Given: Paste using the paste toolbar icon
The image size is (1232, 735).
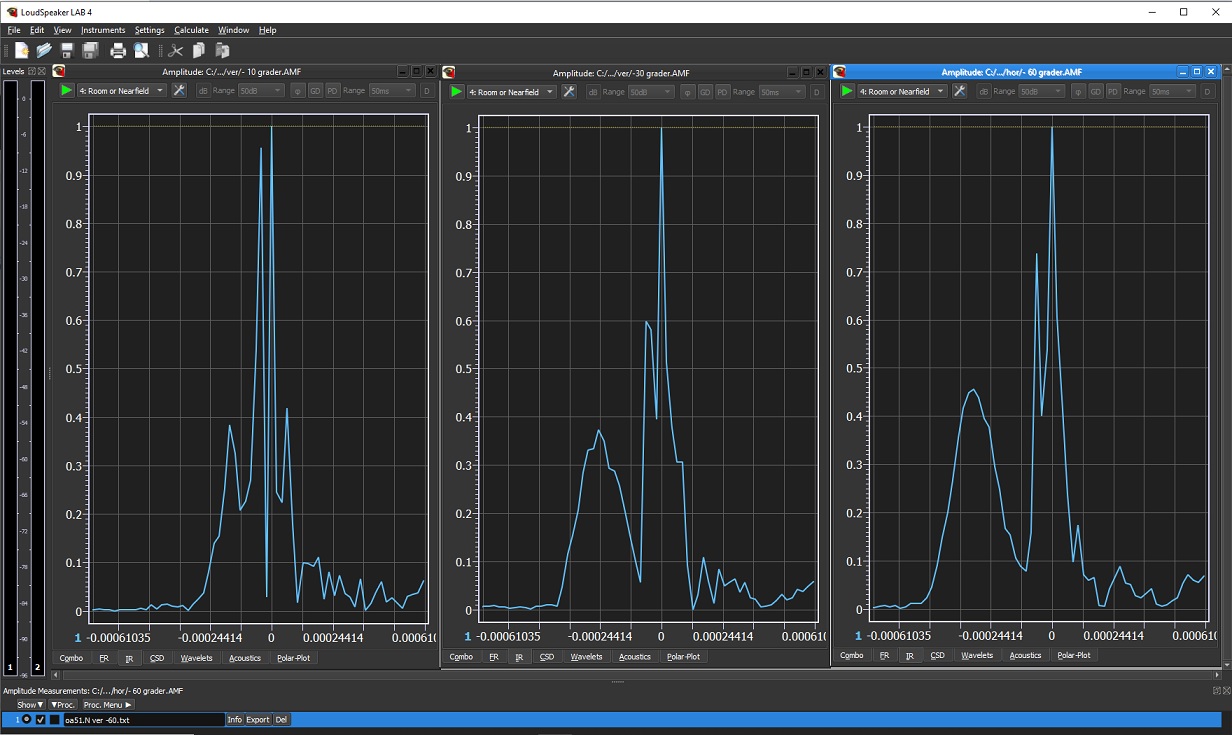Looking at the screenshot, I should click(x=222, y=50).
